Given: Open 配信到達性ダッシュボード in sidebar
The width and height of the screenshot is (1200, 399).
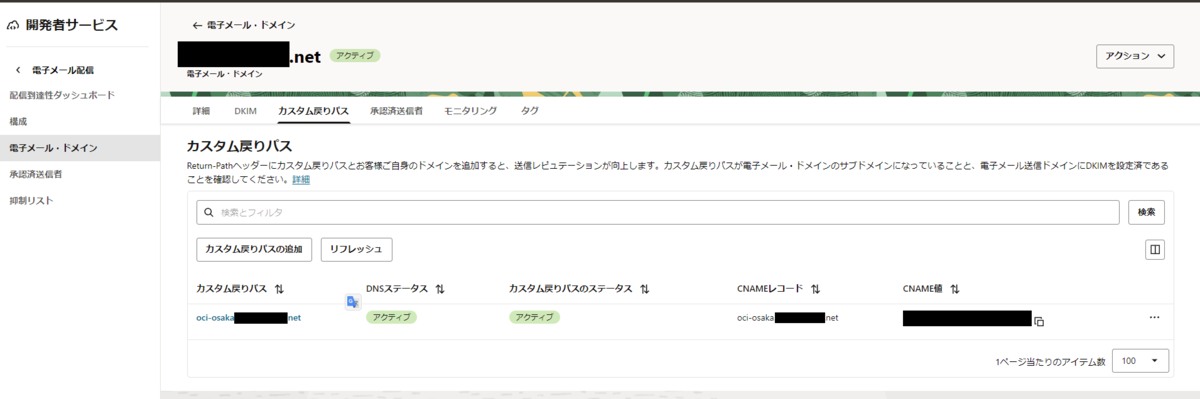Looking at the screenshot, I should [61, 95].
